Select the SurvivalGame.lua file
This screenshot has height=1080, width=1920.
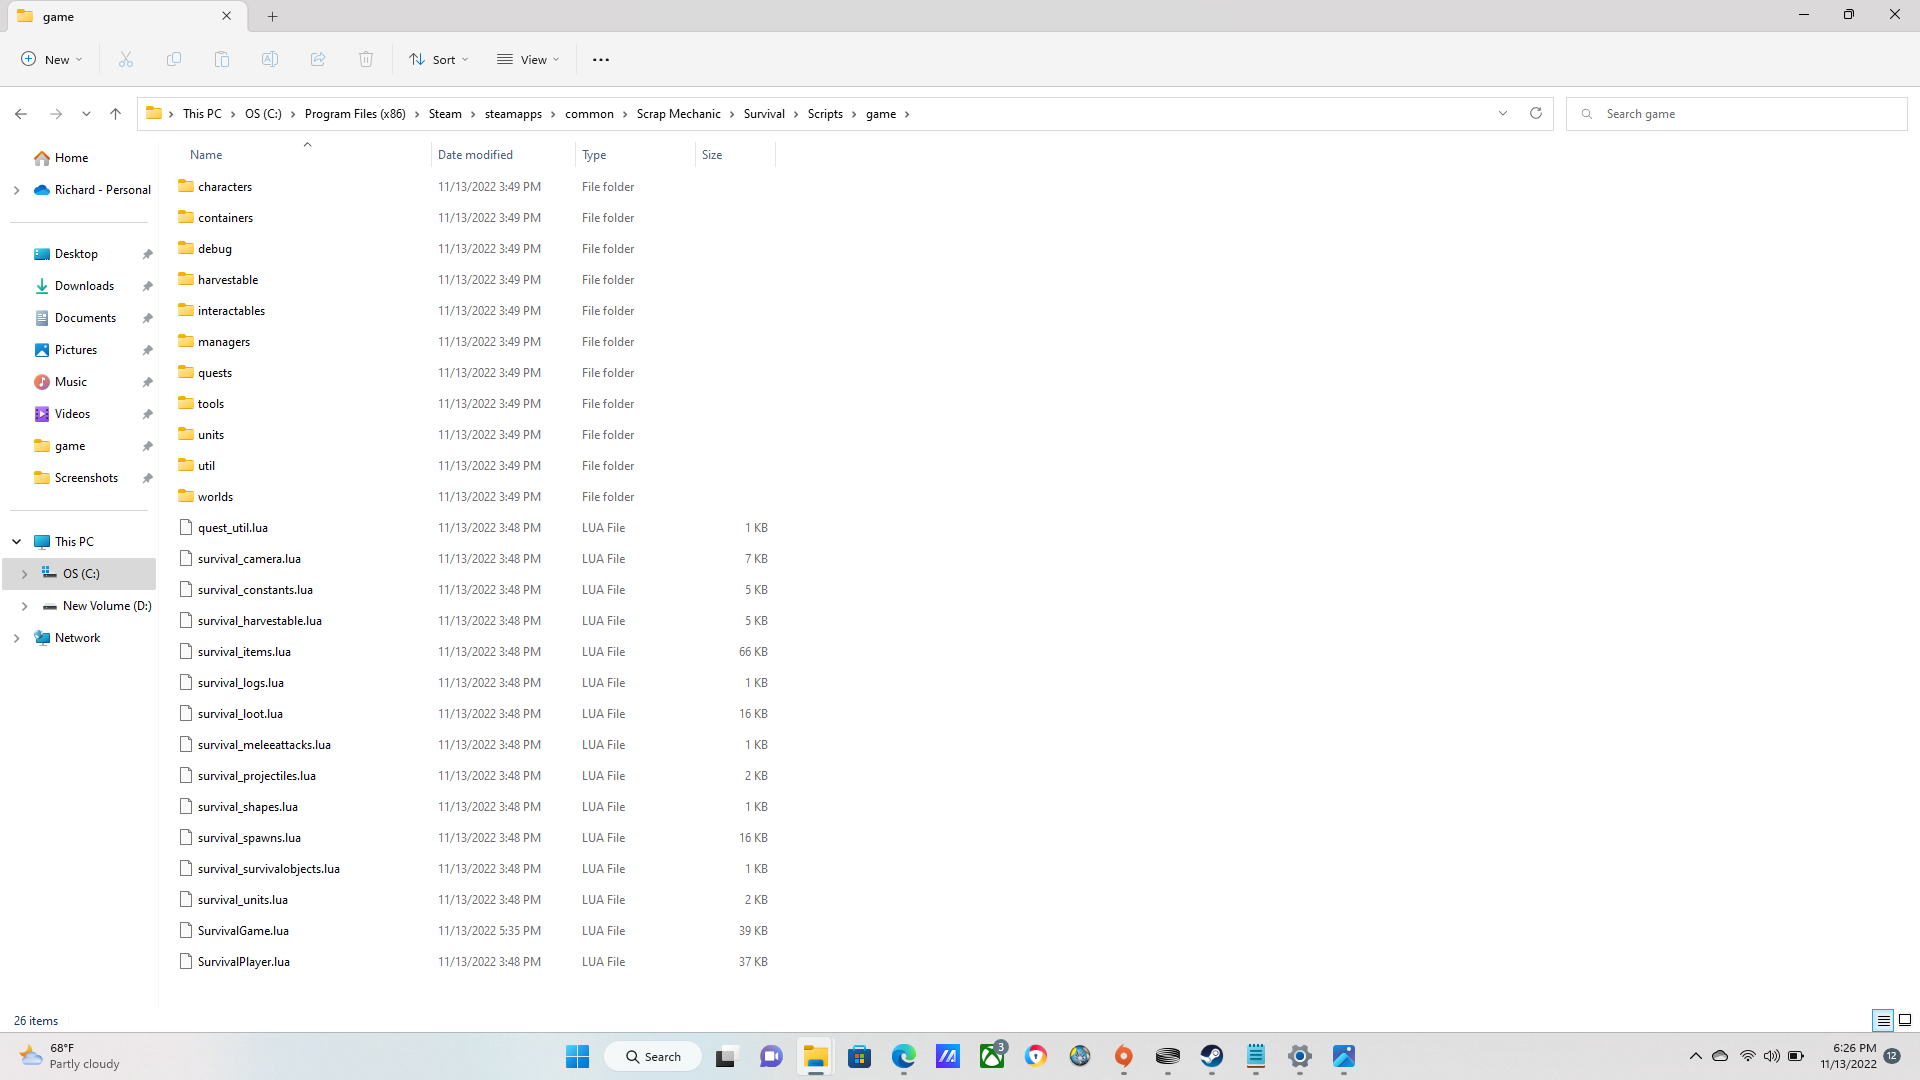pos(243,931)
